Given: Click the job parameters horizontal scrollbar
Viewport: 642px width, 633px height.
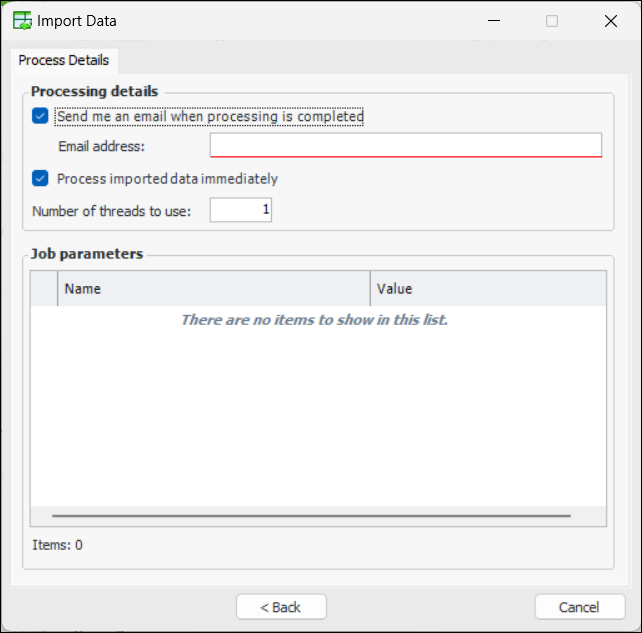Looking at the screenshot, I should pyautogui.click(x=311, y=516).
